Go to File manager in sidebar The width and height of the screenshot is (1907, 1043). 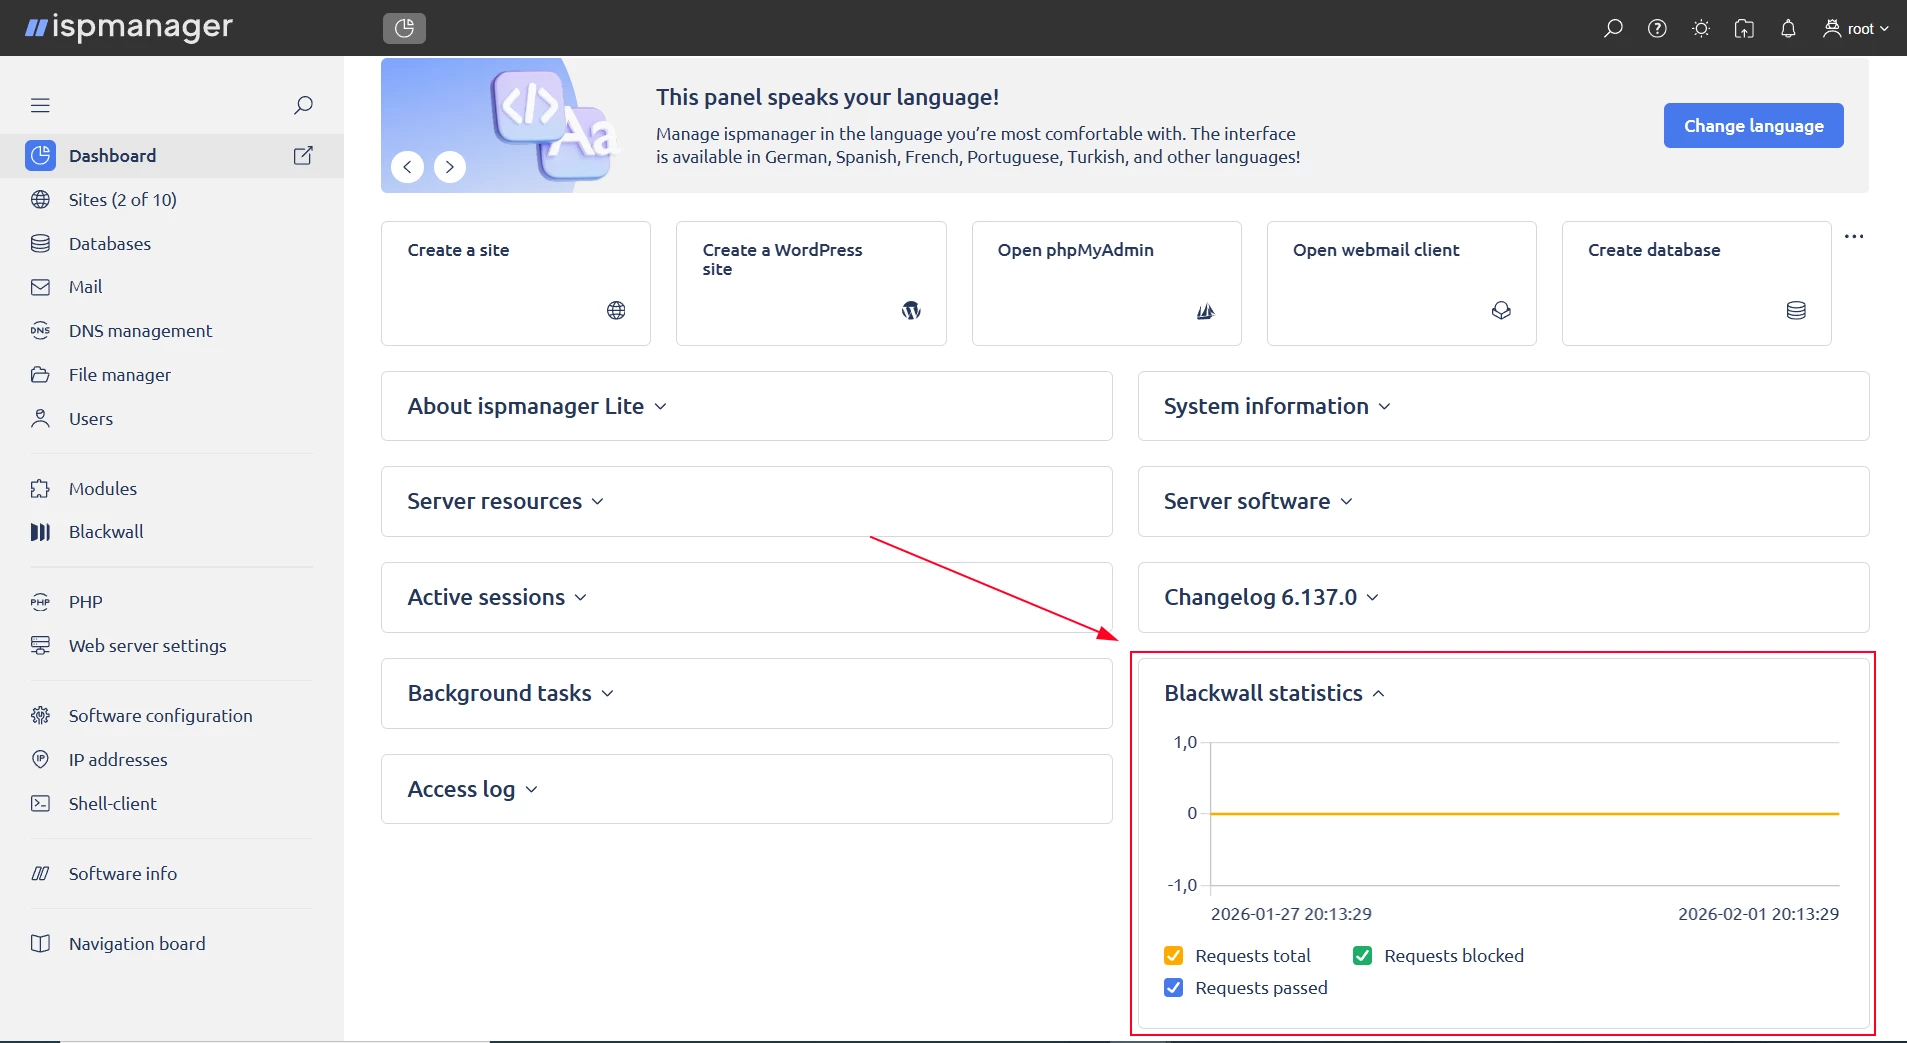tap(119, 375)
